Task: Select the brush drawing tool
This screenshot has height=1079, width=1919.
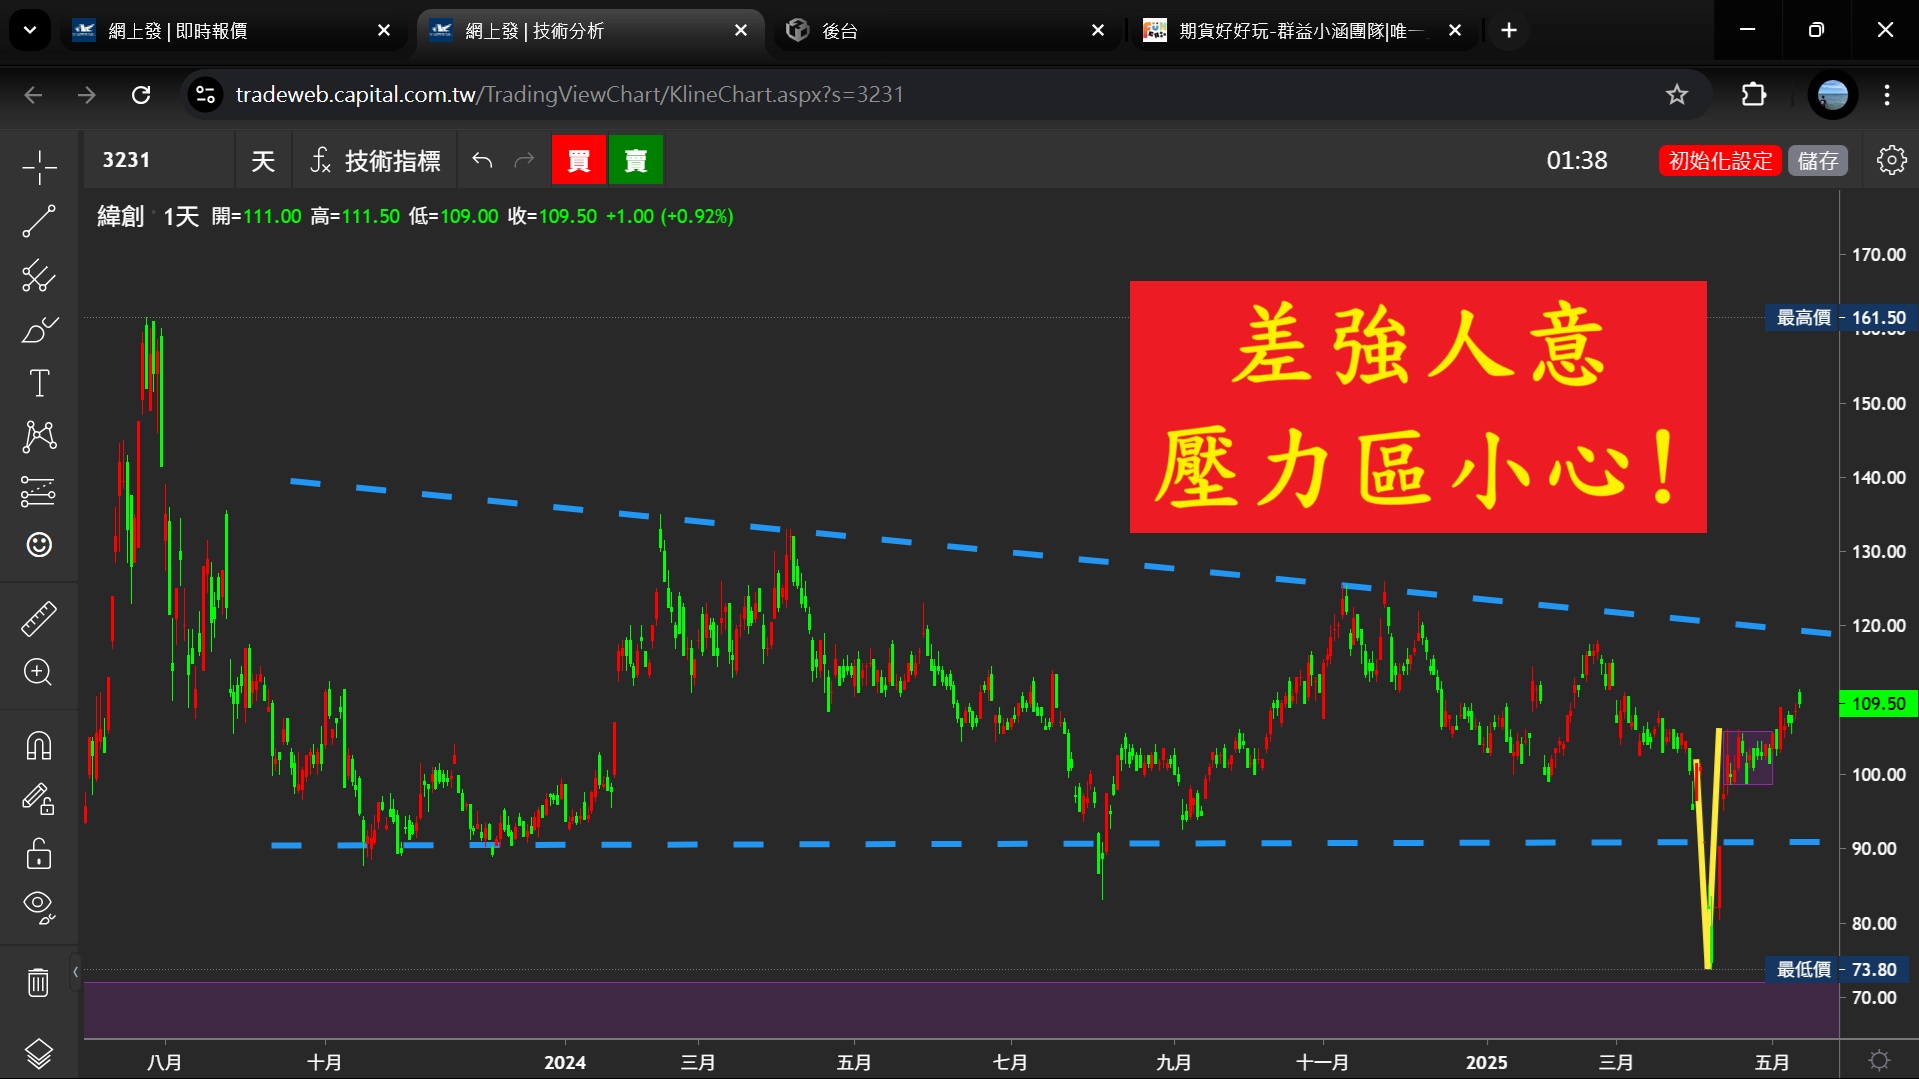Action: pos(39,329)
